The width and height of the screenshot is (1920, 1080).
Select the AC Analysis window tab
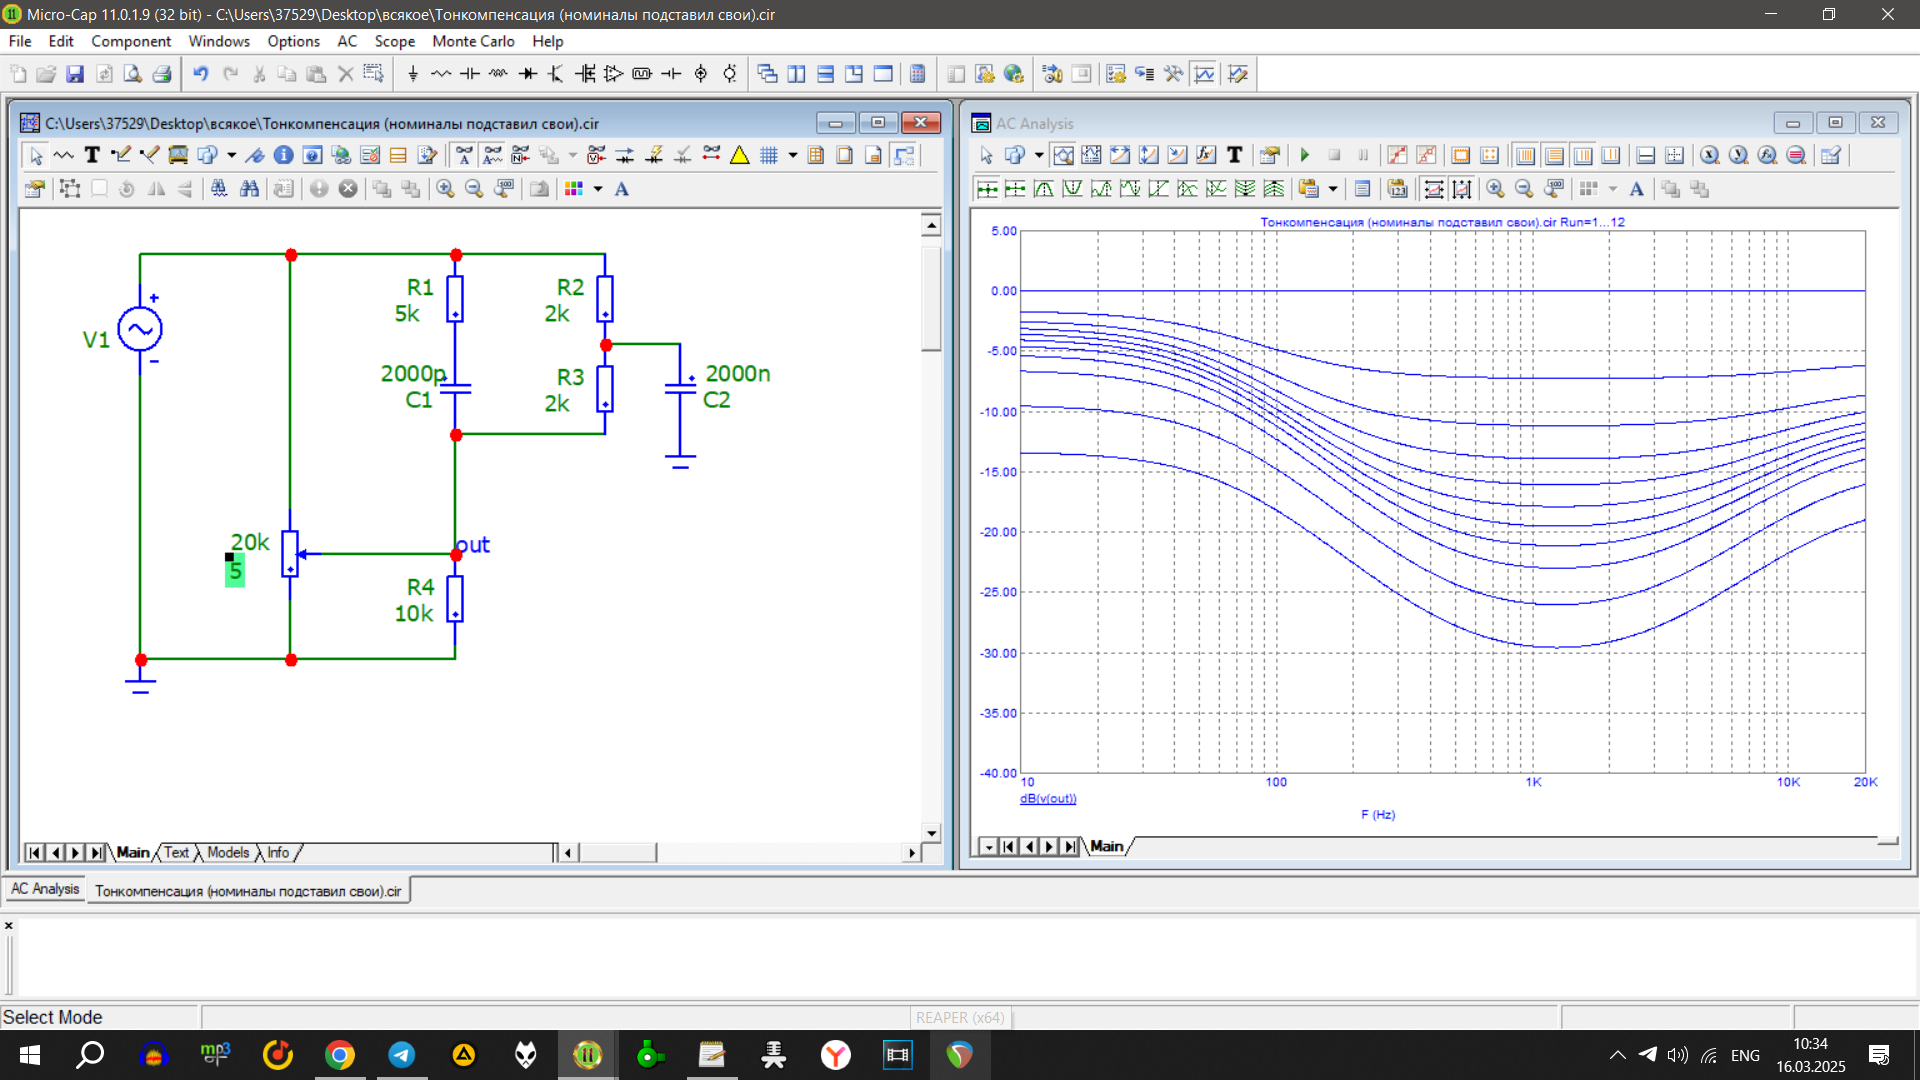pyautogui.click(x=45, y=889)
